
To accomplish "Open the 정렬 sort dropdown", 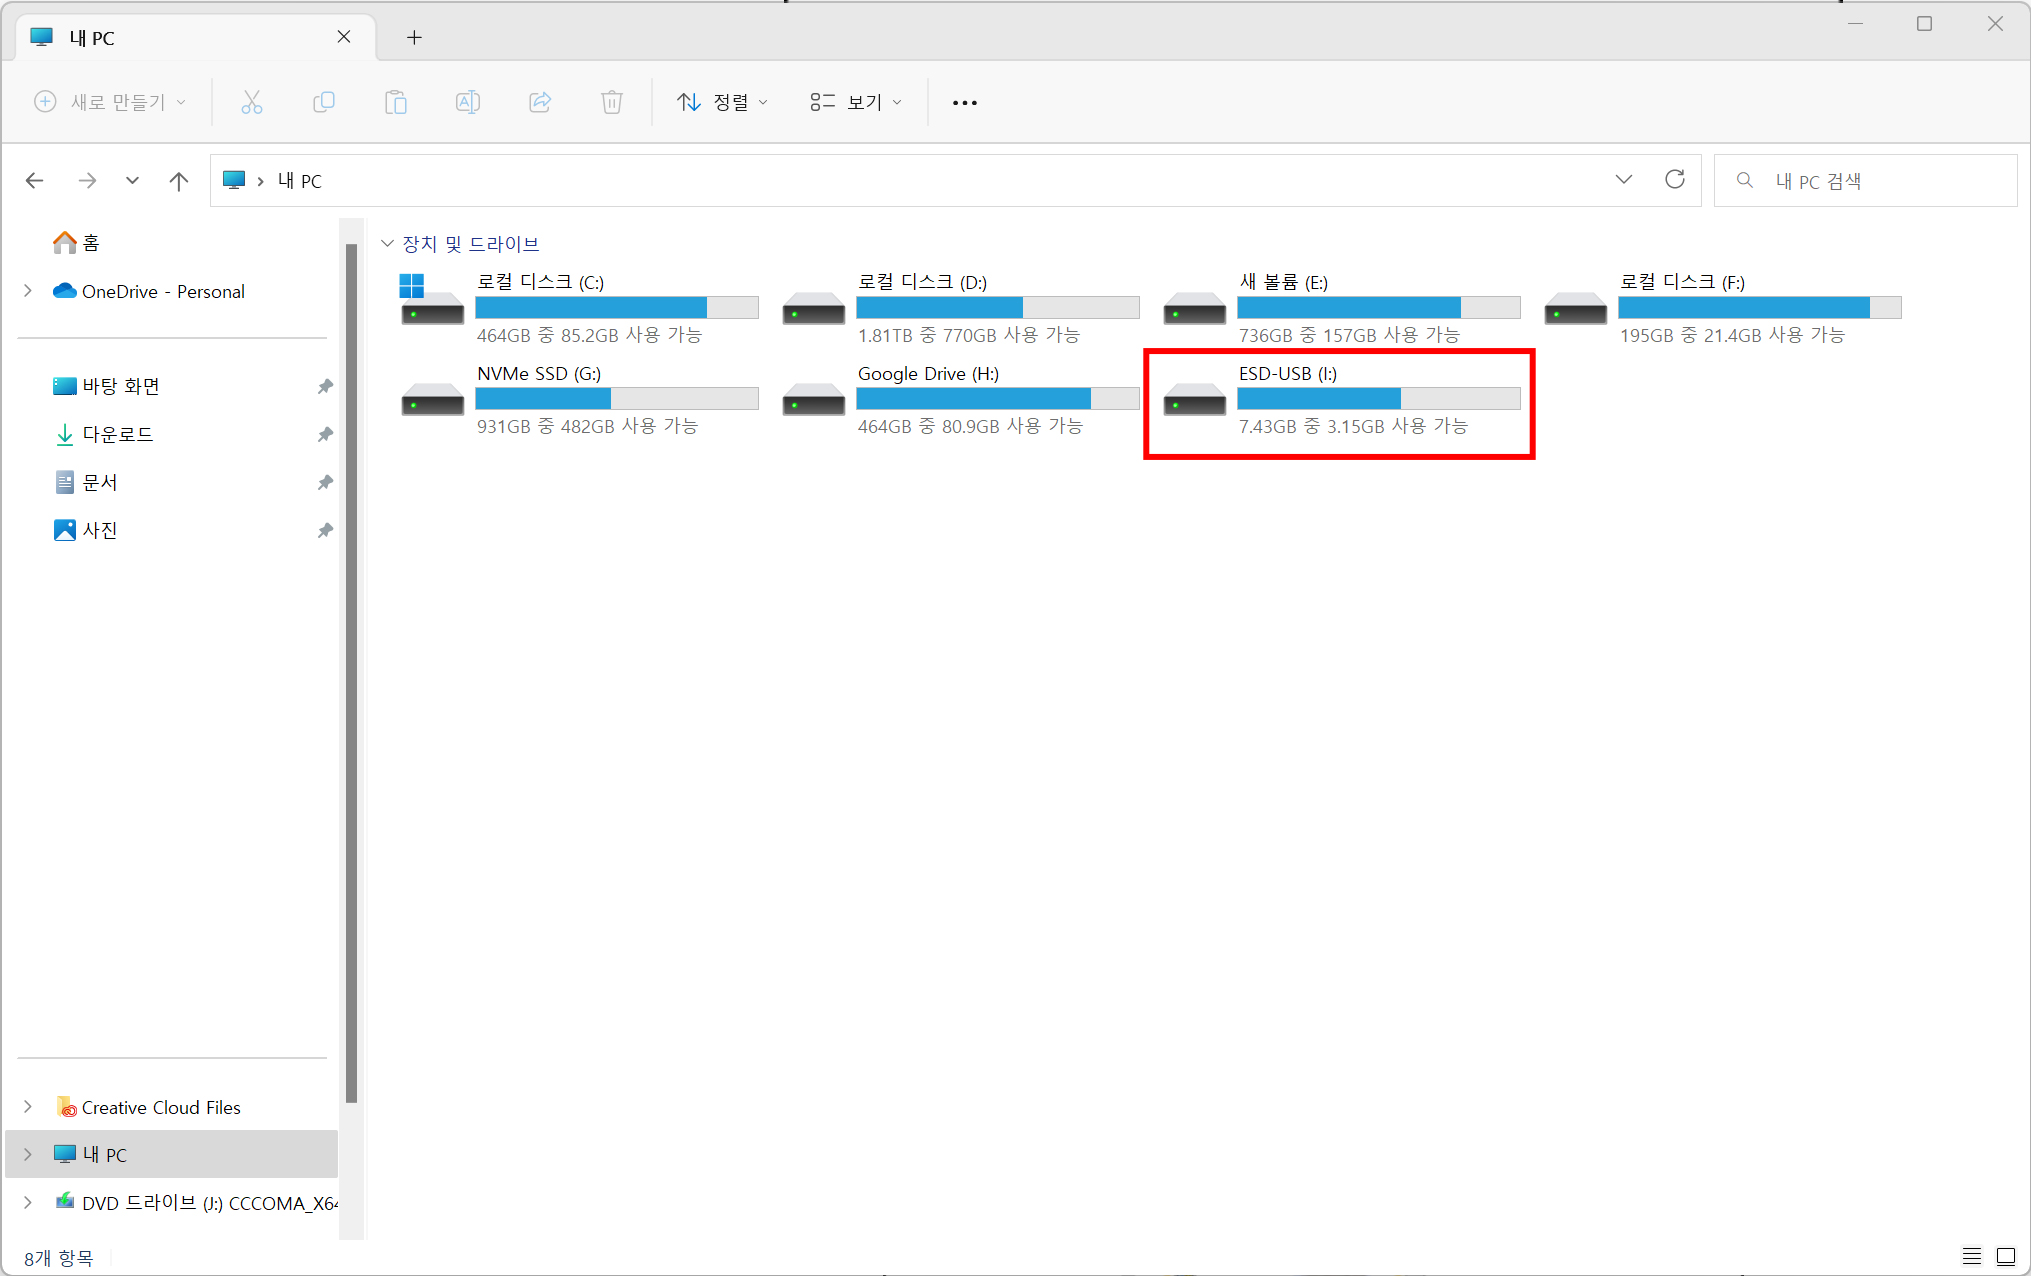I will point(722,102).
